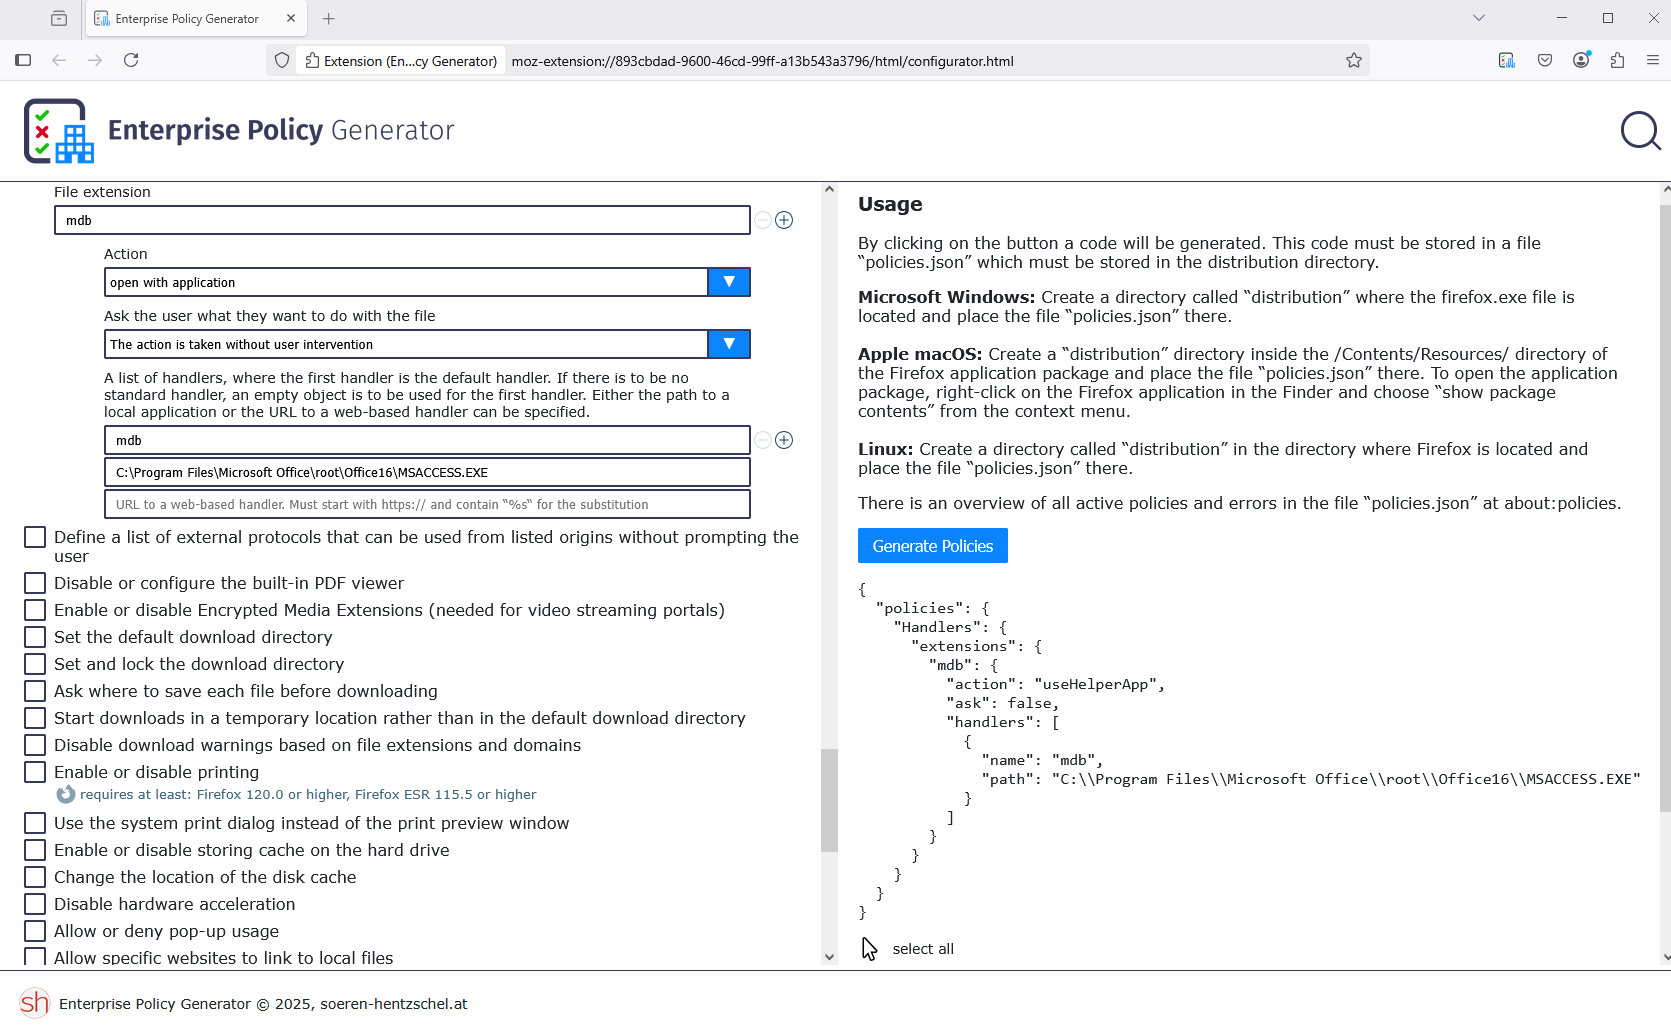The height and width of the screenshot is (1029, 1671).
Task: Check Start downloads in a temporary location
Action: pyautogui.click(x=35, y=718)
